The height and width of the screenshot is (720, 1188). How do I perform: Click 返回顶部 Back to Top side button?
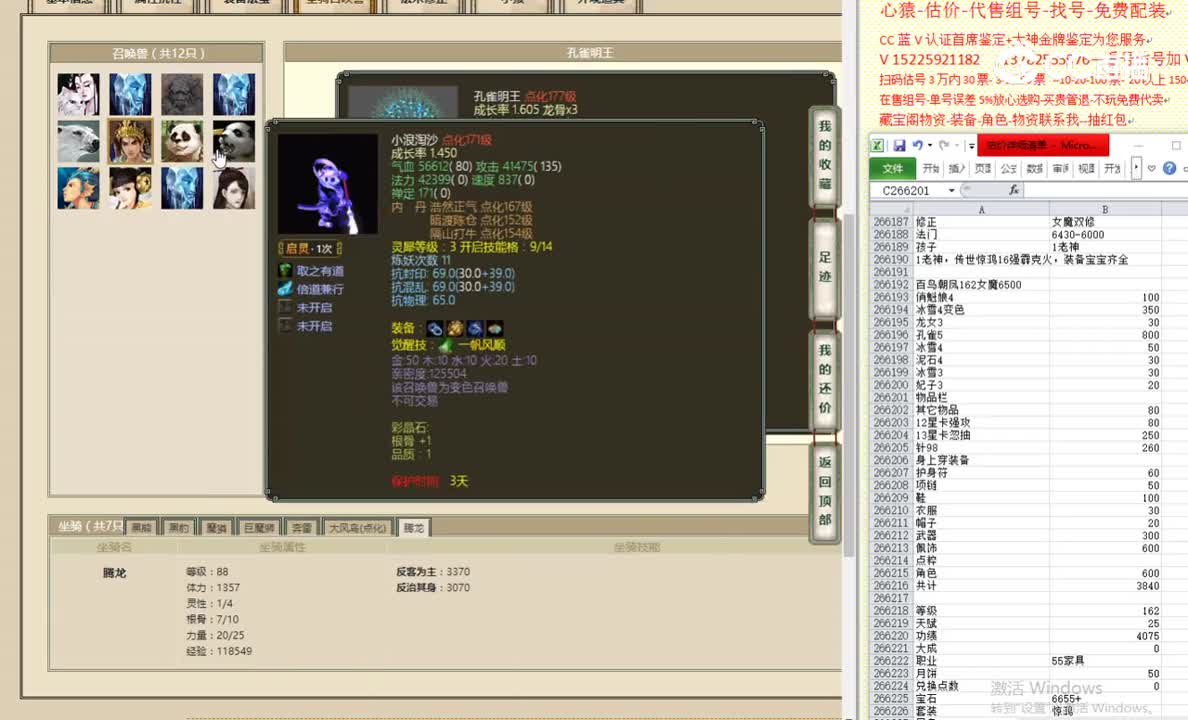pos(824,491)
